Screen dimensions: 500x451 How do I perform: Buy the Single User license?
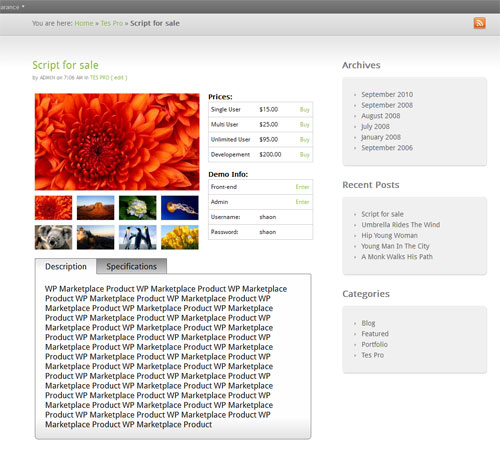click(304, 110)
